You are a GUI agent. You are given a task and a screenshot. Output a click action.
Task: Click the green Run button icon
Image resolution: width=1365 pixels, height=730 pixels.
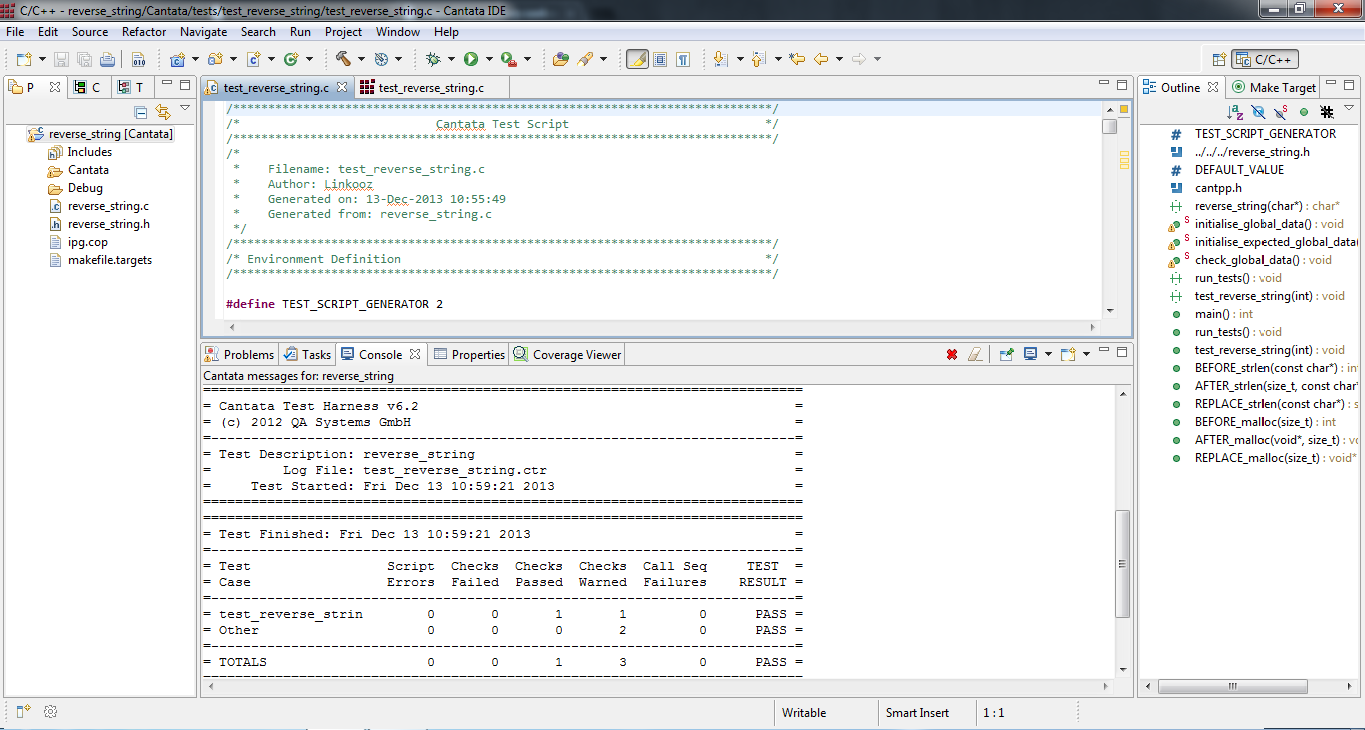(471, 59)
